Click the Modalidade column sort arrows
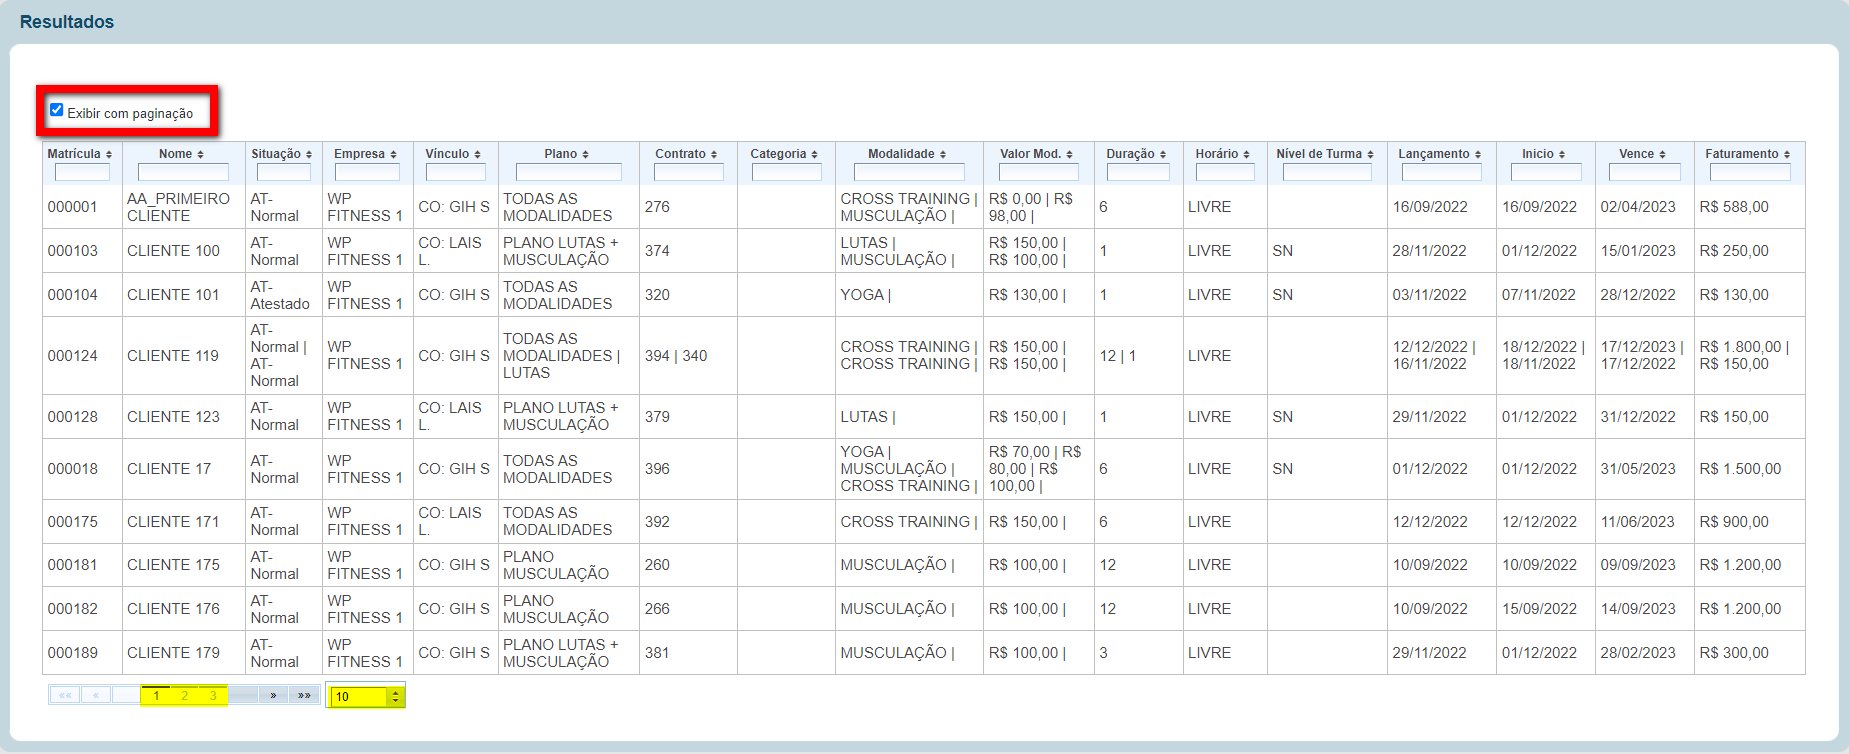Screen dimensions: 1849x754 coord(942,155)
